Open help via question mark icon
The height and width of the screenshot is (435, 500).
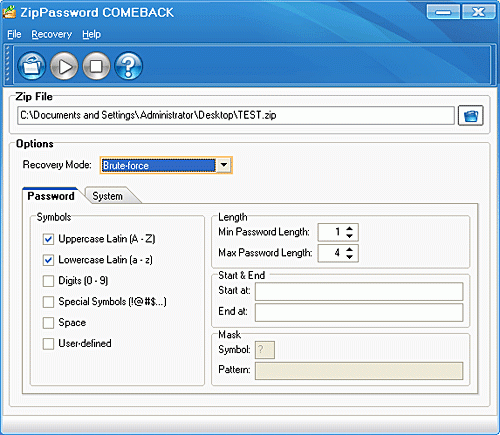pos(128,66)
